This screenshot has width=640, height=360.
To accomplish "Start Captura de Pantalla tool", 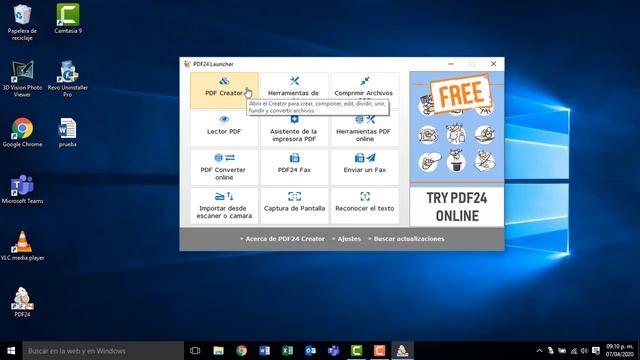I will 294,206.
